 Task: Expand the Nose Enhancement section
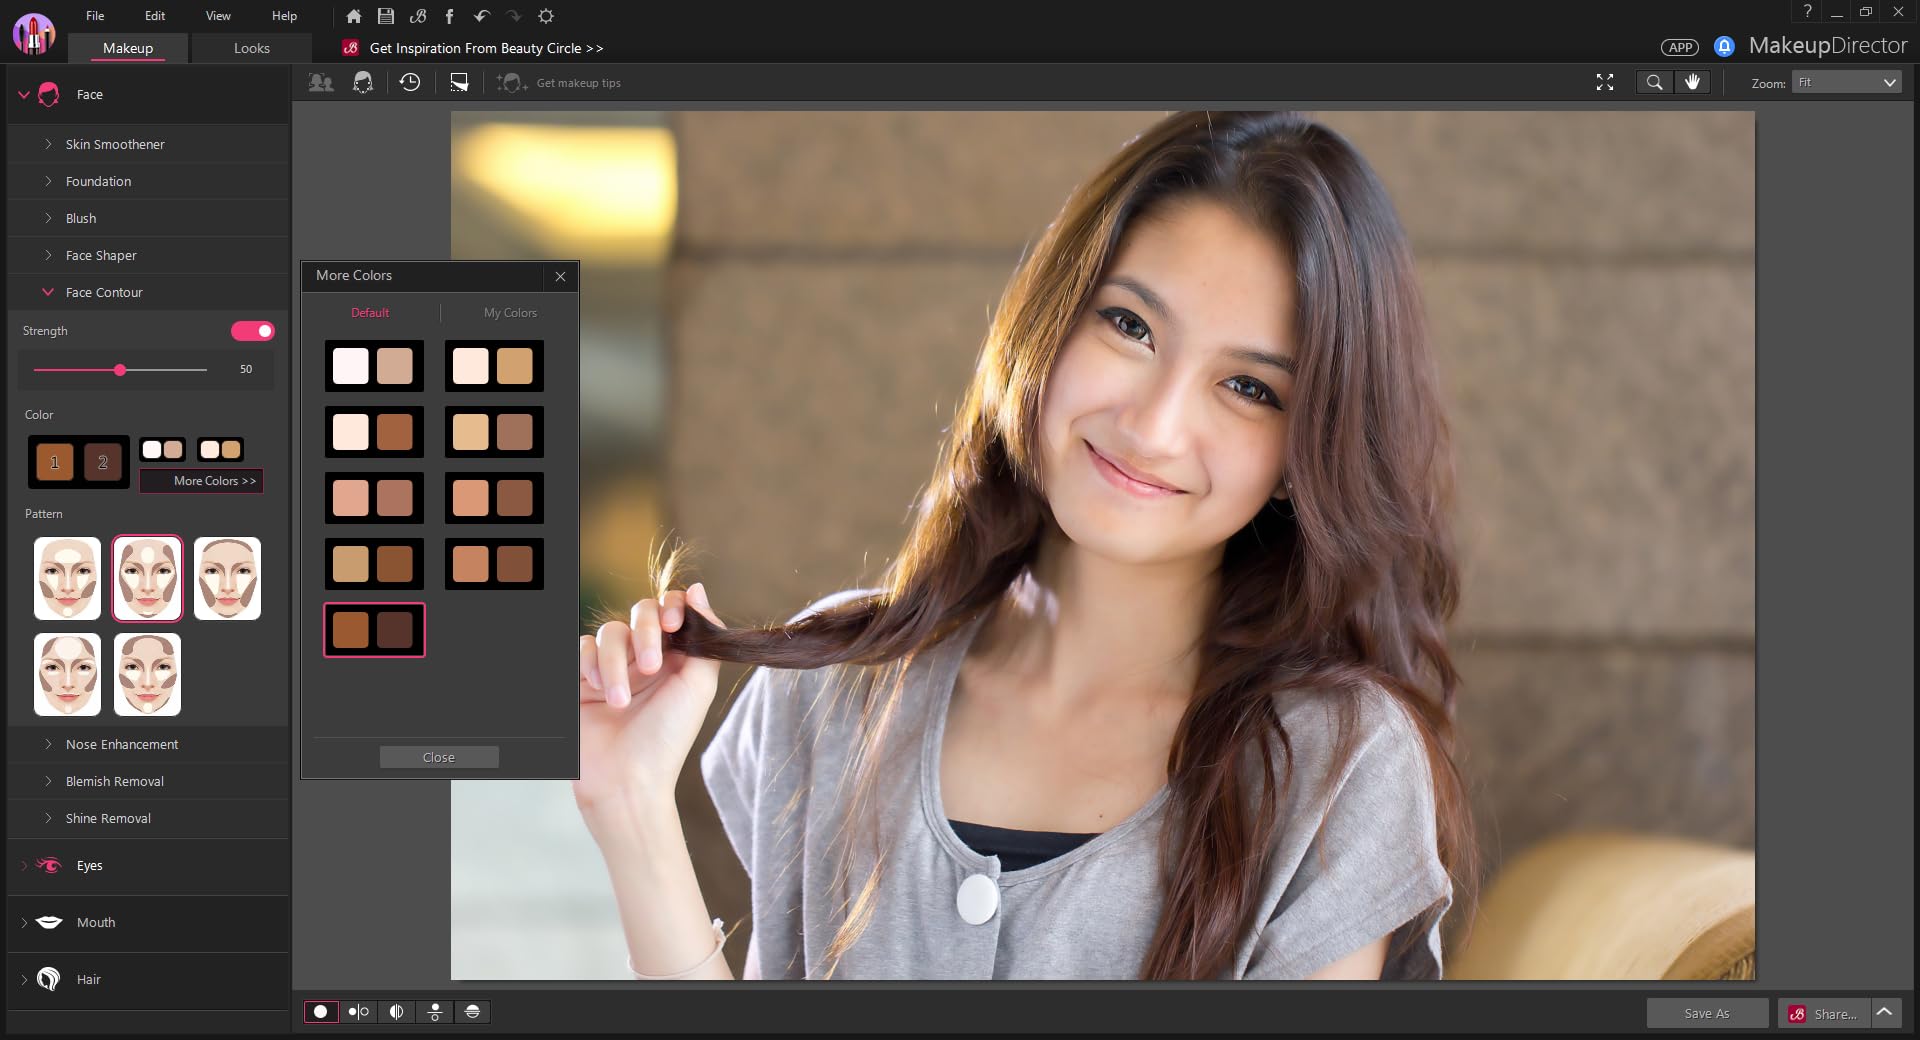121,745
